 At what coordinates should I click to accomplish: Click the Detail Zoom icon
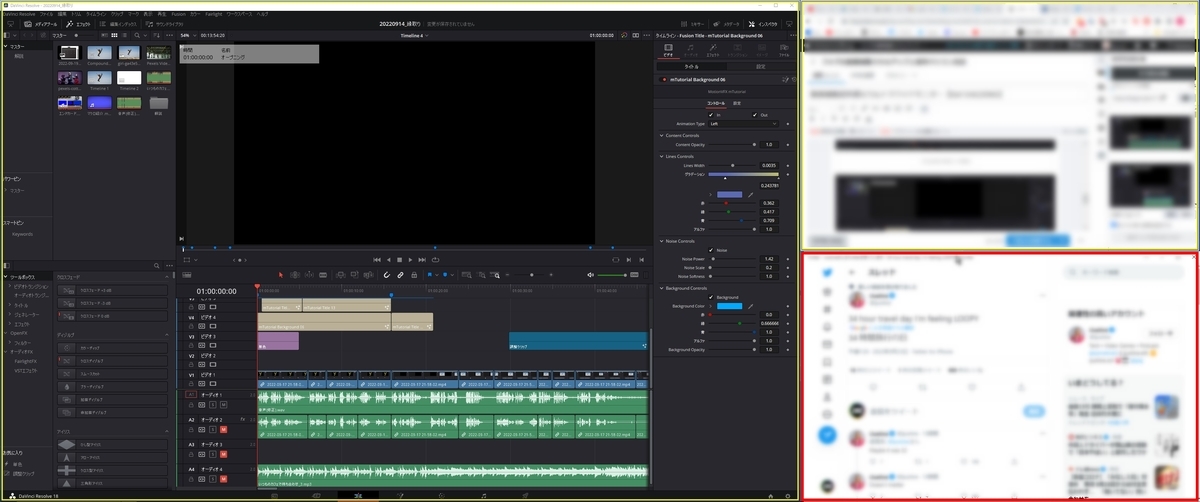point(481,275)
